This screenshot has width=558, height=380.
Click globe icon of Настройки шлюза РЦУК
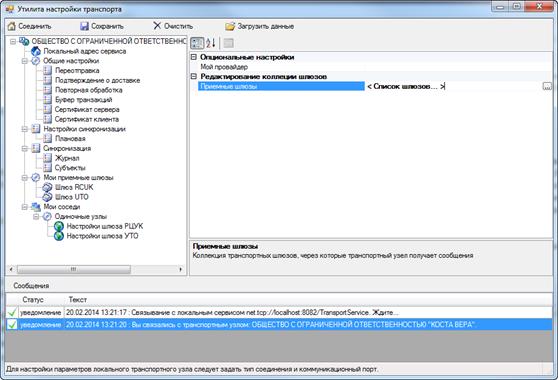tap(59, 226)
